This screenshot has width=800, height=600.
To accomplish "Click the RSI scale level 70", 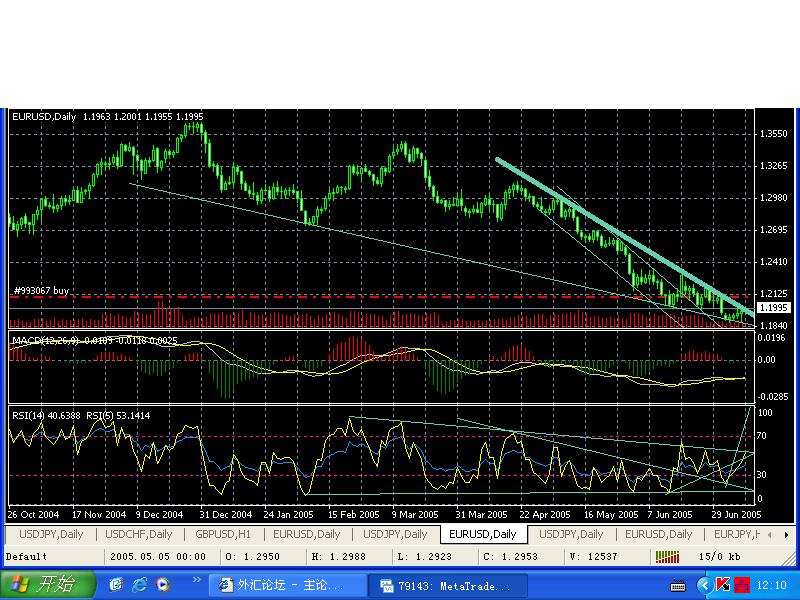I will tap(762, 436).
